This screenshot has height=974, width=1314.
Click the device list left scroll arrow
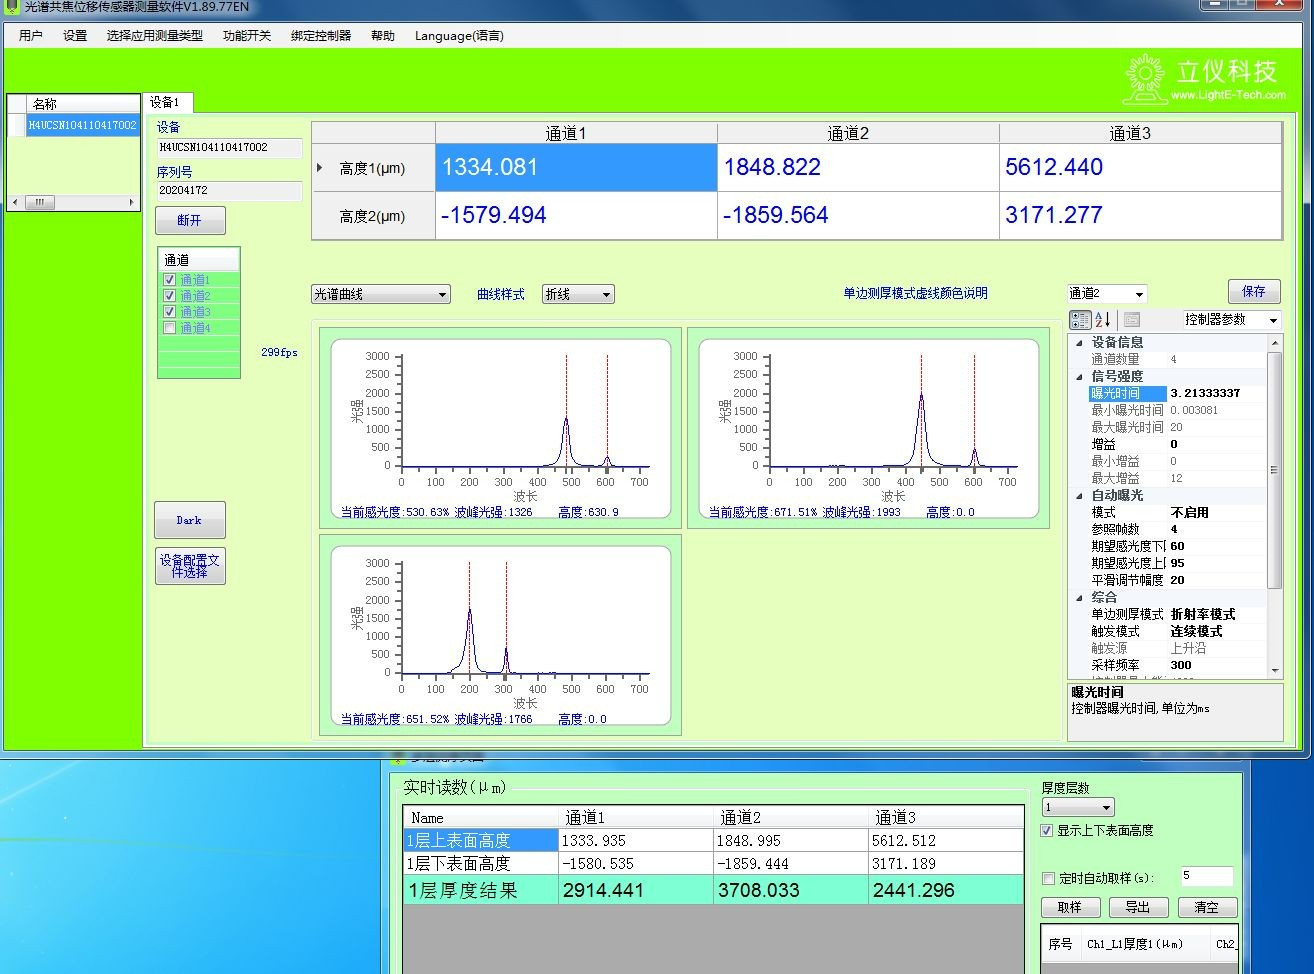coord(14,203)
